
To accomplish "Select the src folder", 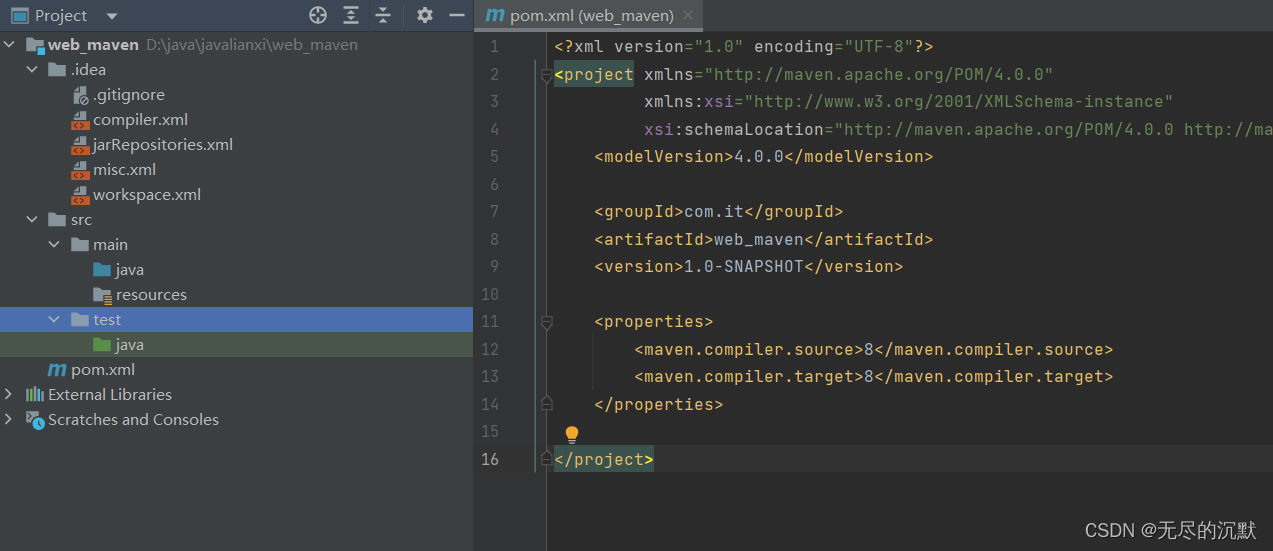I will [81, 220].
